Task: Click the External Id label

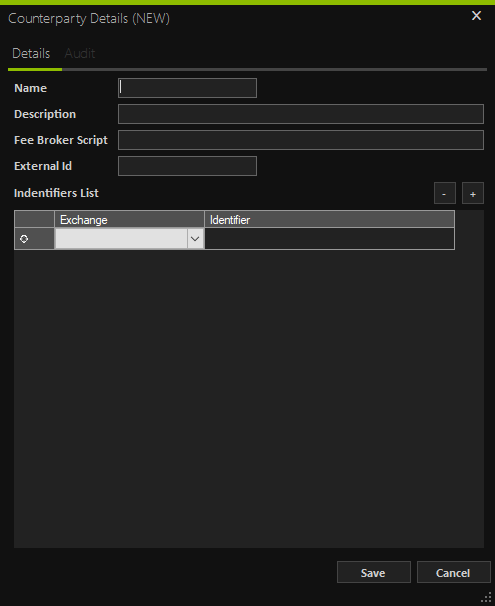Action: 43,166
